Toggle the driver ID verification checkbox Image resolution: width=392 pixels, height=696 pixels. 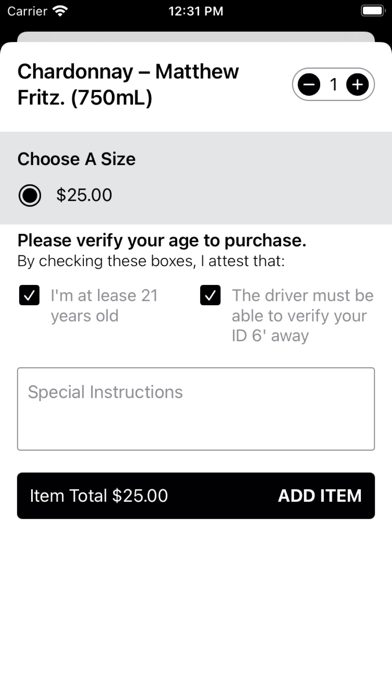[210, 296]
